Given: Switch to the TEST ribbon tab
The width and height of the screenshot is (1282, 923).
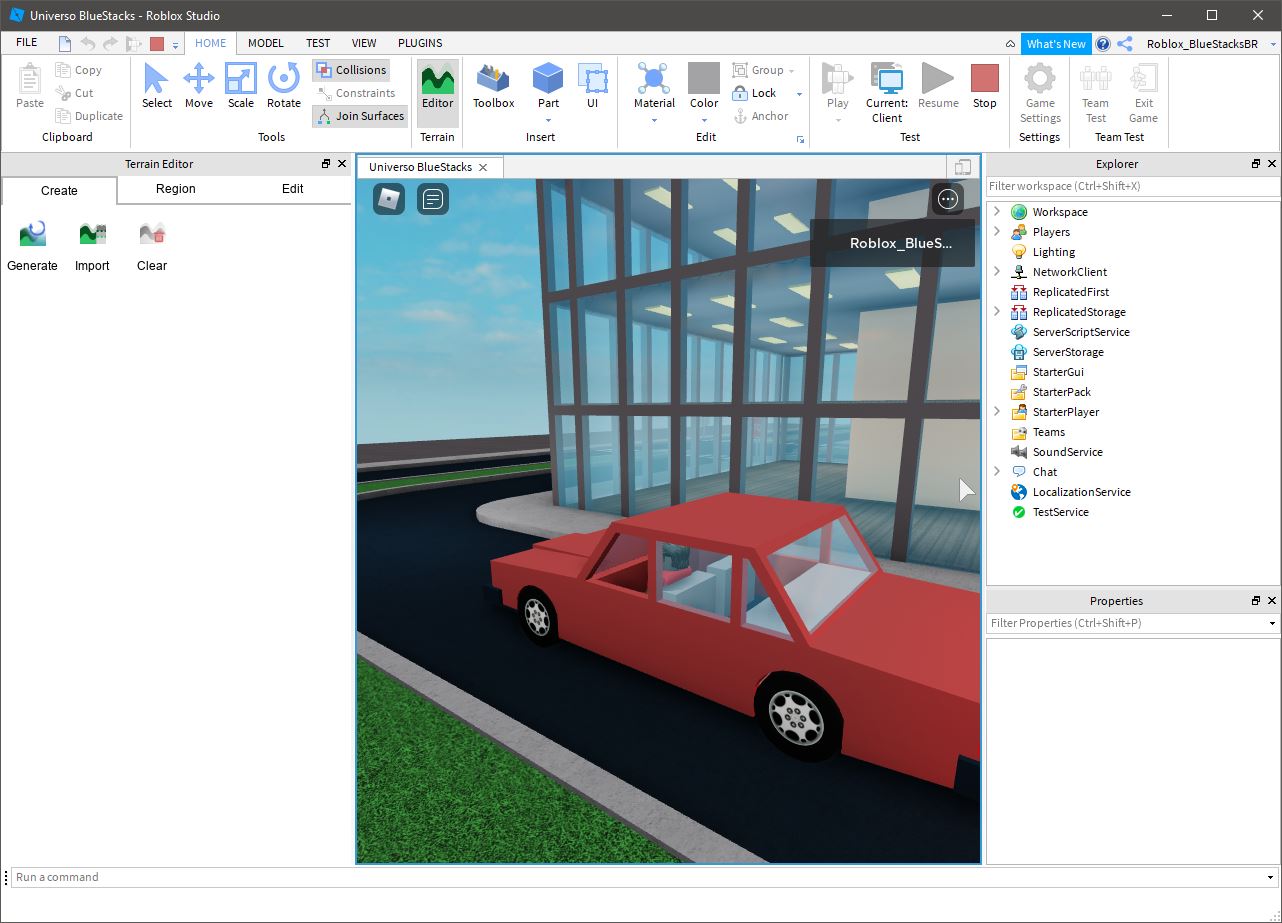Looking at the screenshot, I should coord(318,43).
